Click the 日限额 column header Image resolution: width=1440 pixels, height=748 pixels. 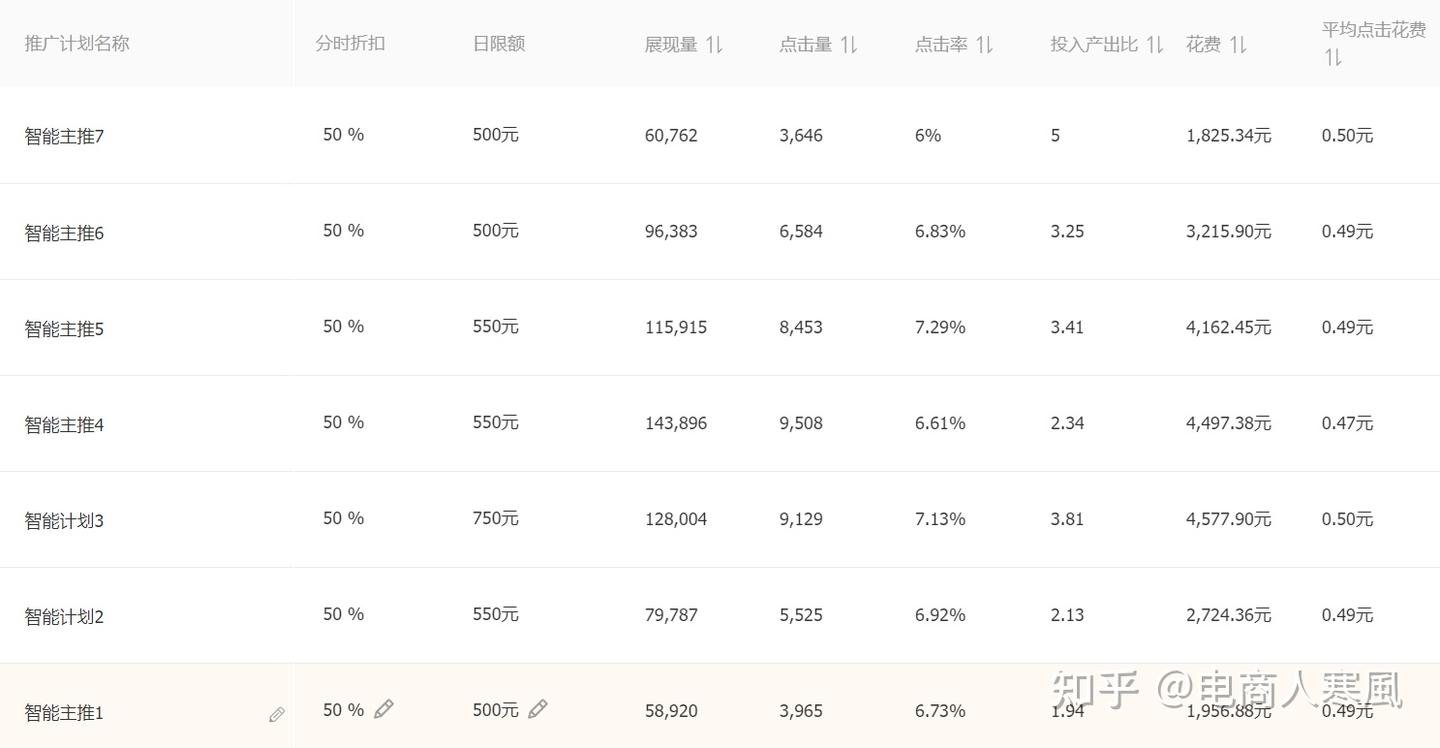coord(499,44)
